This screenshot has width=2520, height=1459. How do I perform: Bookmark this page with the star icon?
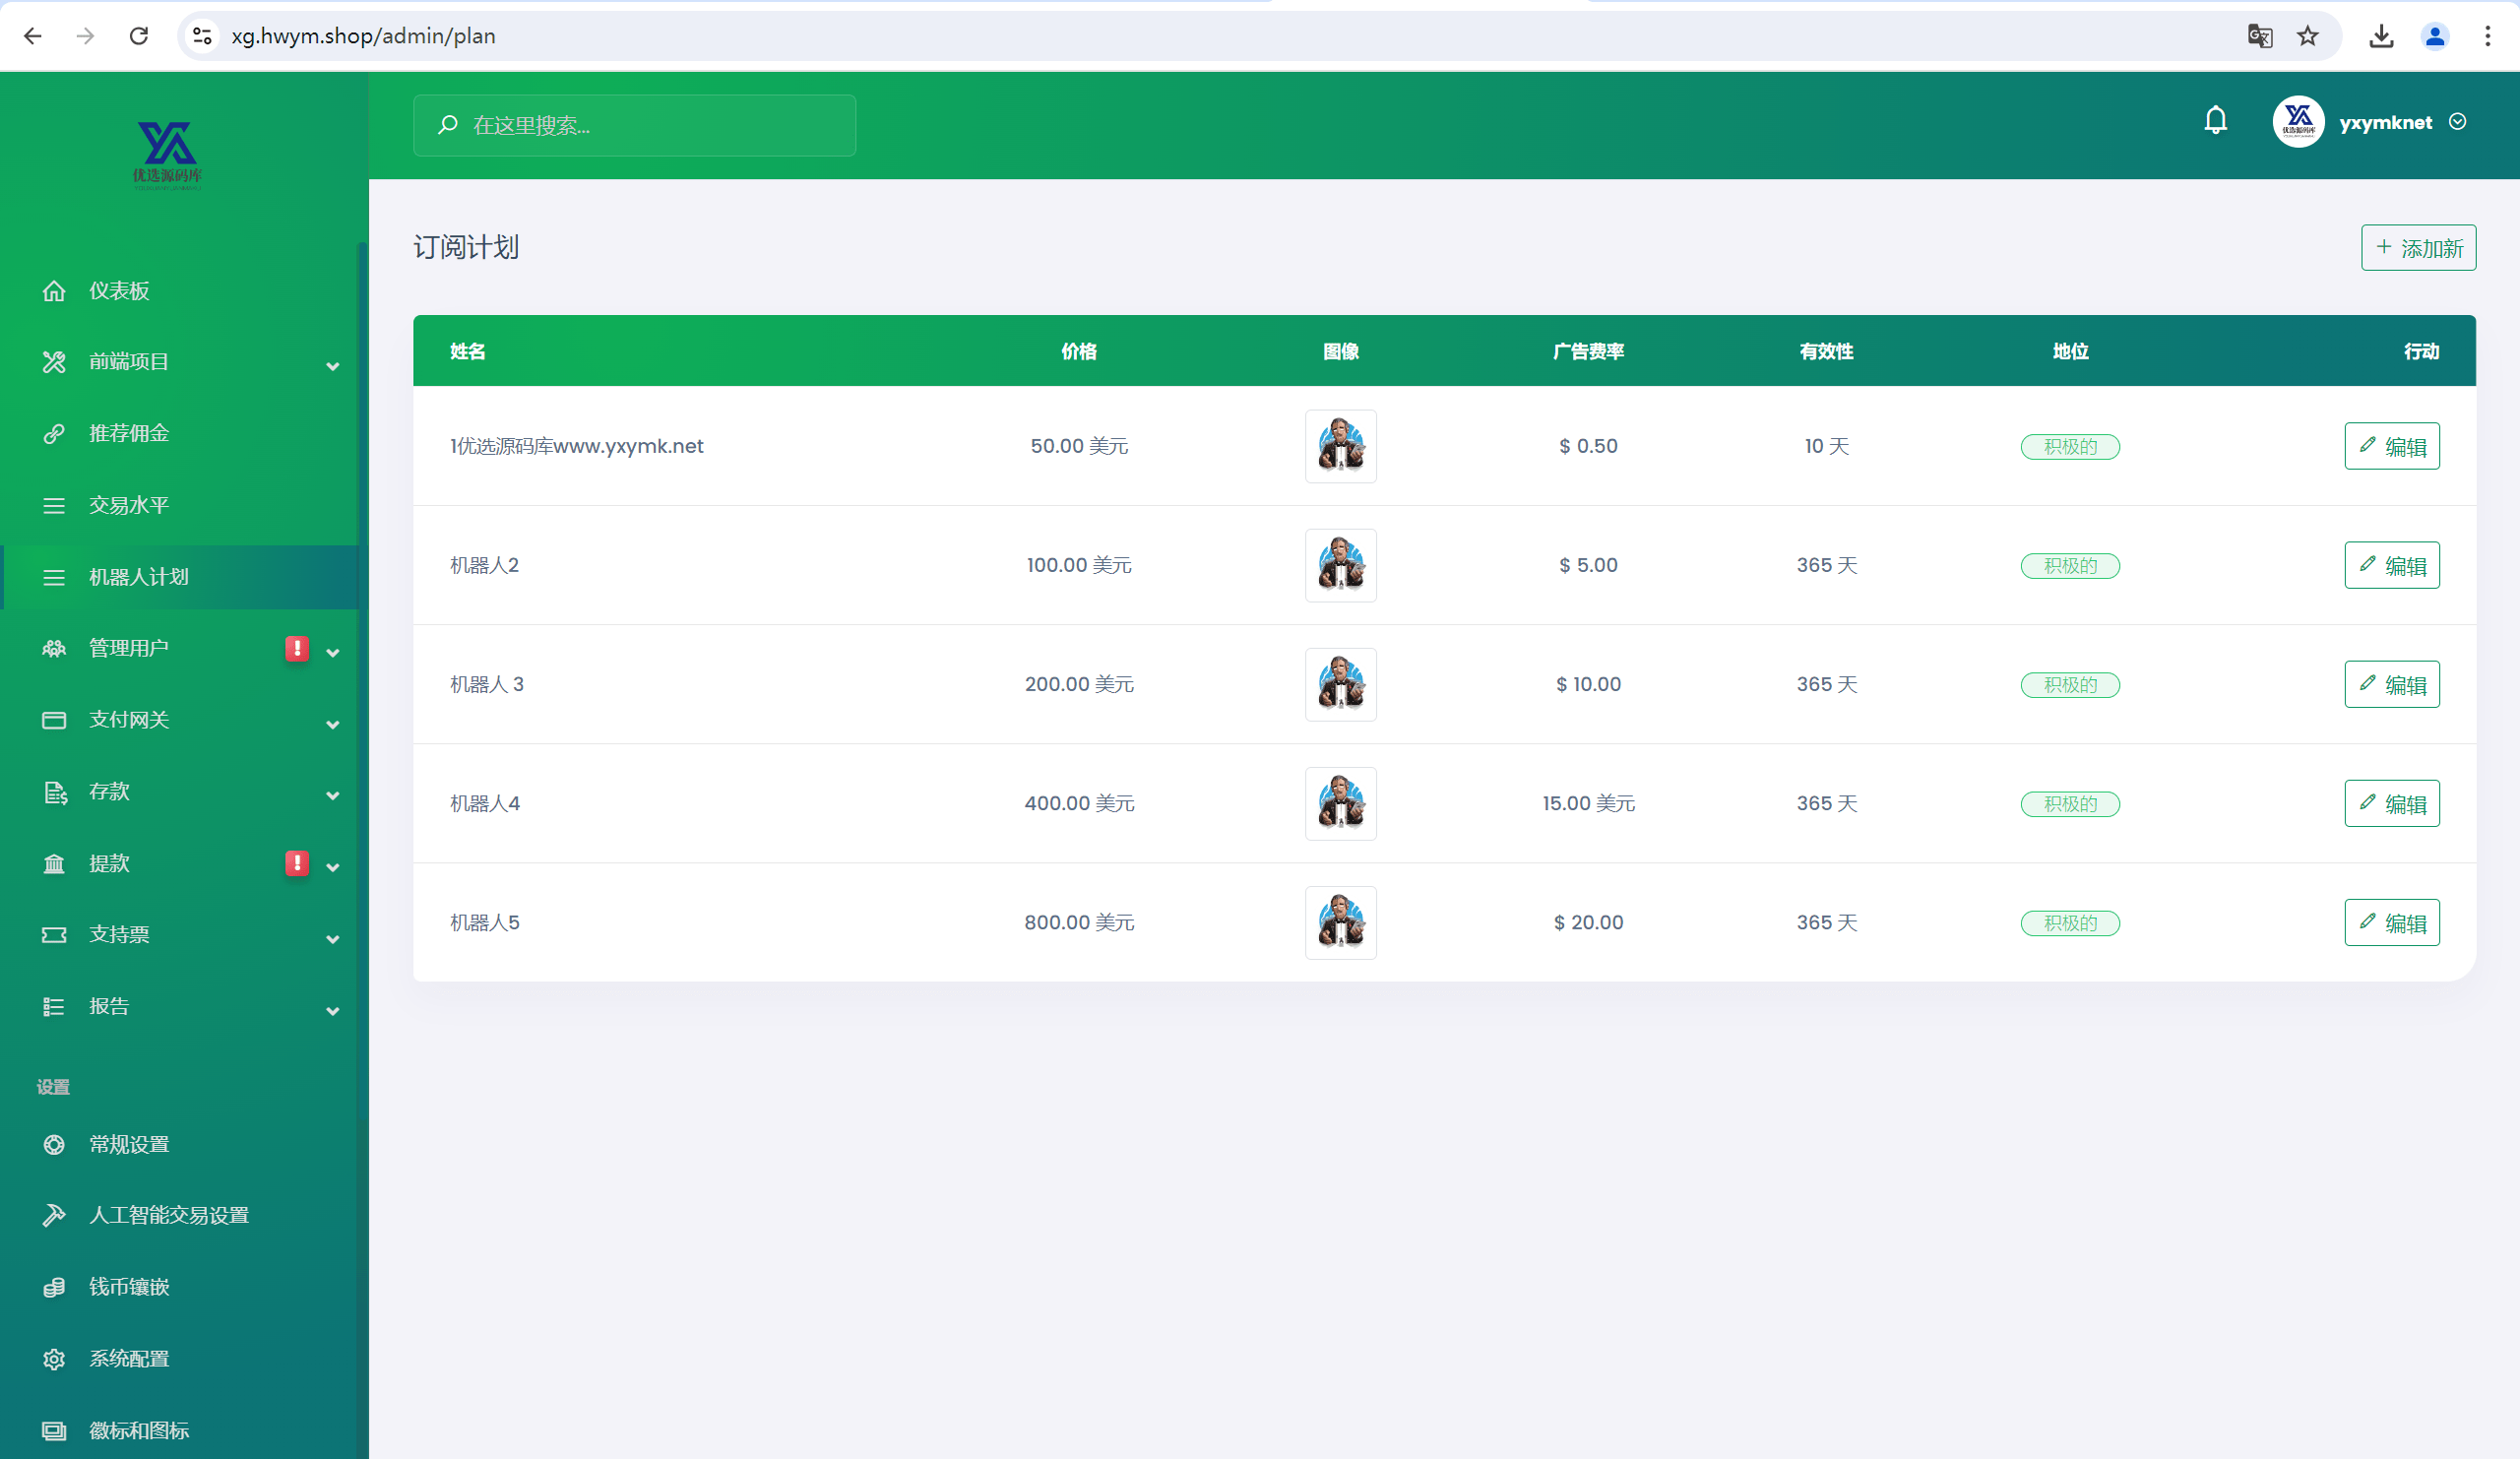point(2307,36)
